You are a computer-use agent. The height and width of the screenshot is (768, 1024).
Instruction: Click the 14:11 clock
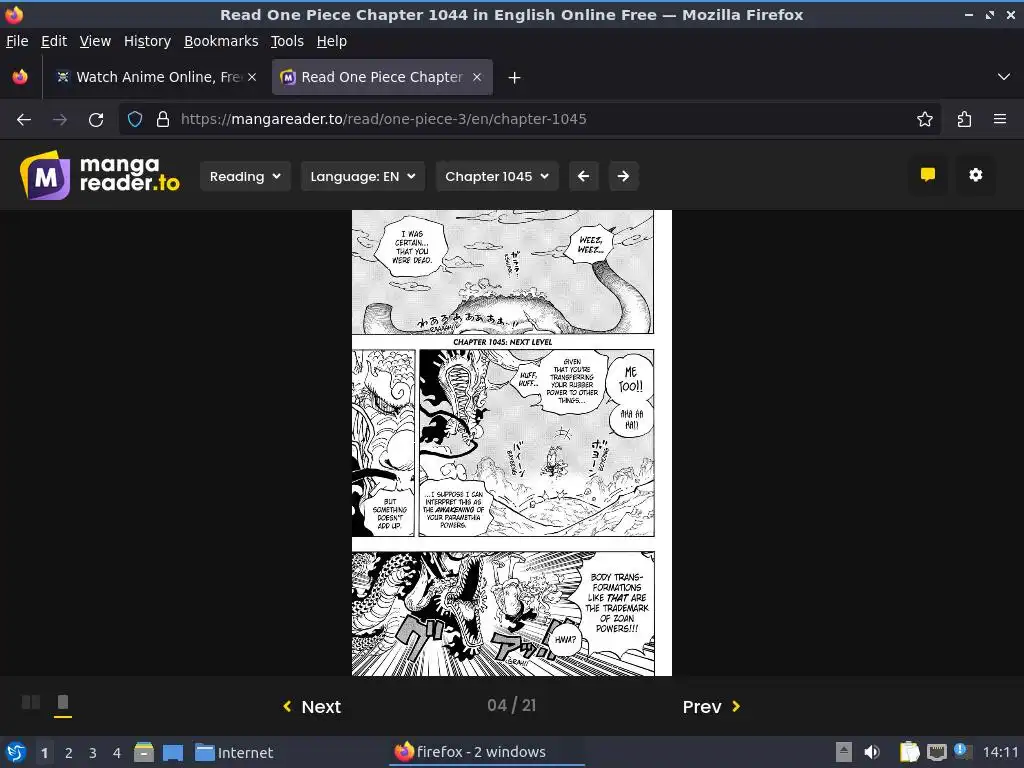tap(1000, 752)
